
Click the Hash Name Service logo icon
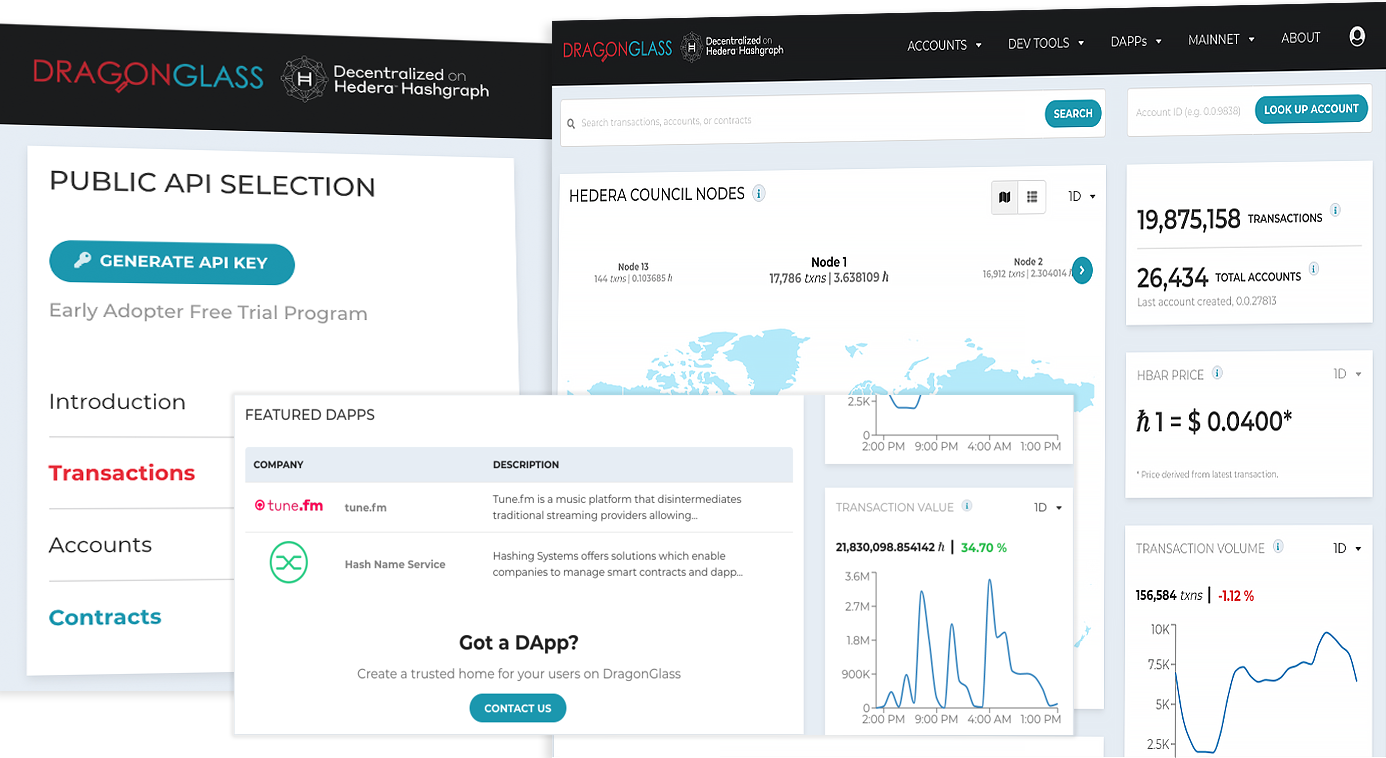(x=289, y=563)
